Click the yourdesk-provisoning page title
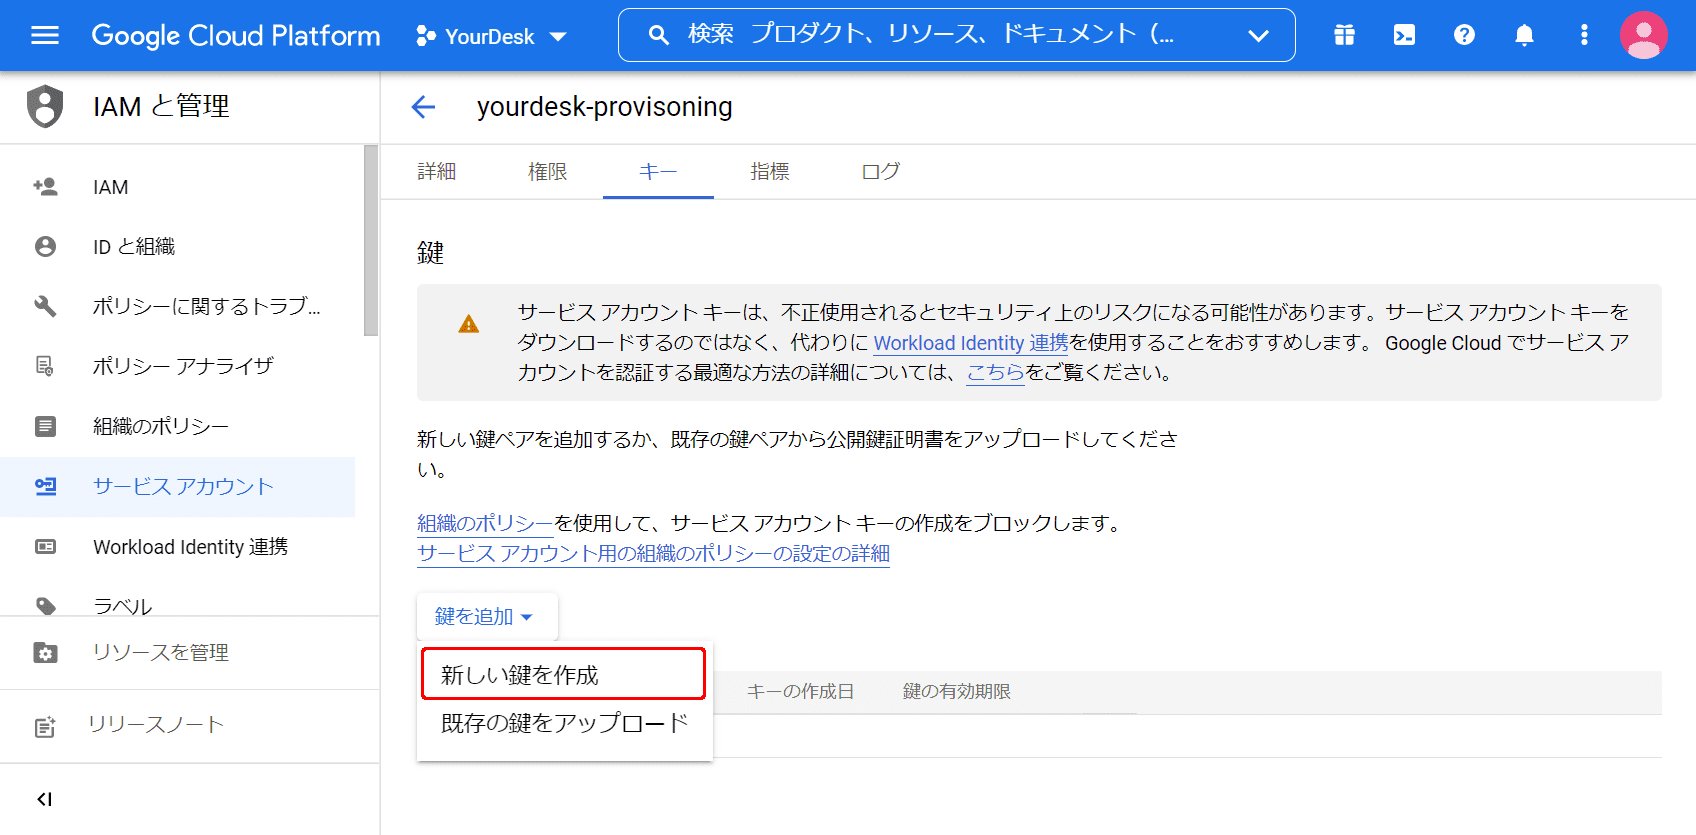 tap(605, 107)
